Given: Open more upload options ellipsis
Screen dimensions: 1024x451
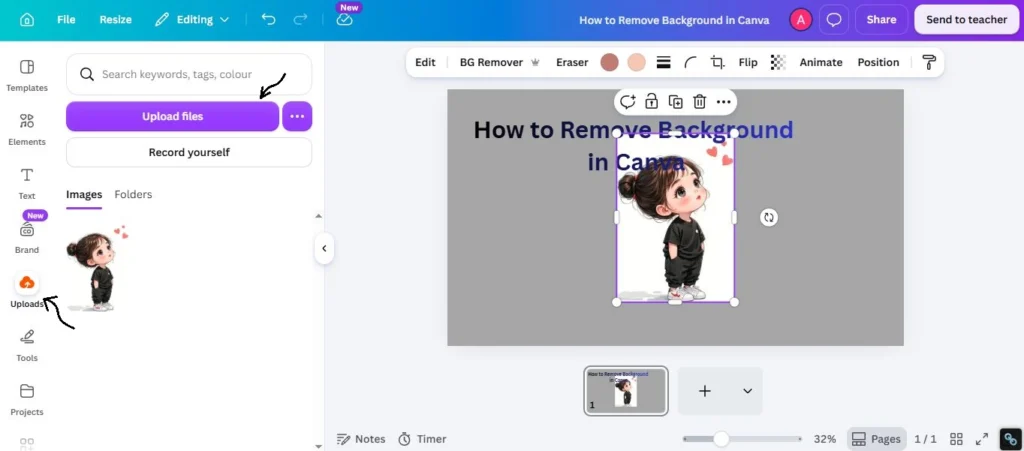Looking at the screenshot, I should [297, 116].
